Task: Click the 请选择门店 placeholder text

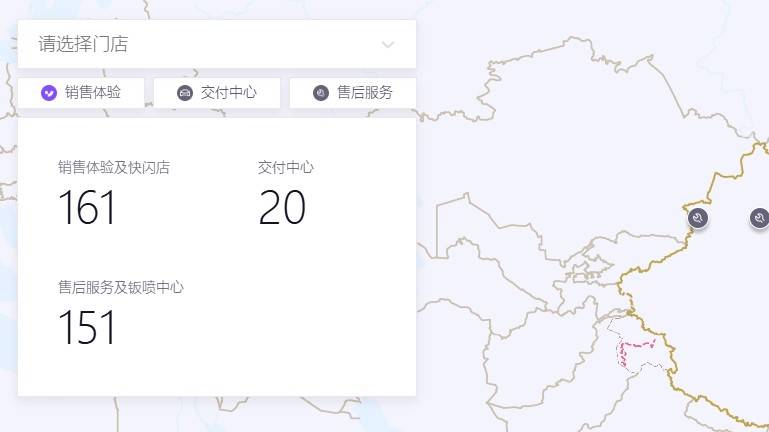Action: click(x=83, y=44)
